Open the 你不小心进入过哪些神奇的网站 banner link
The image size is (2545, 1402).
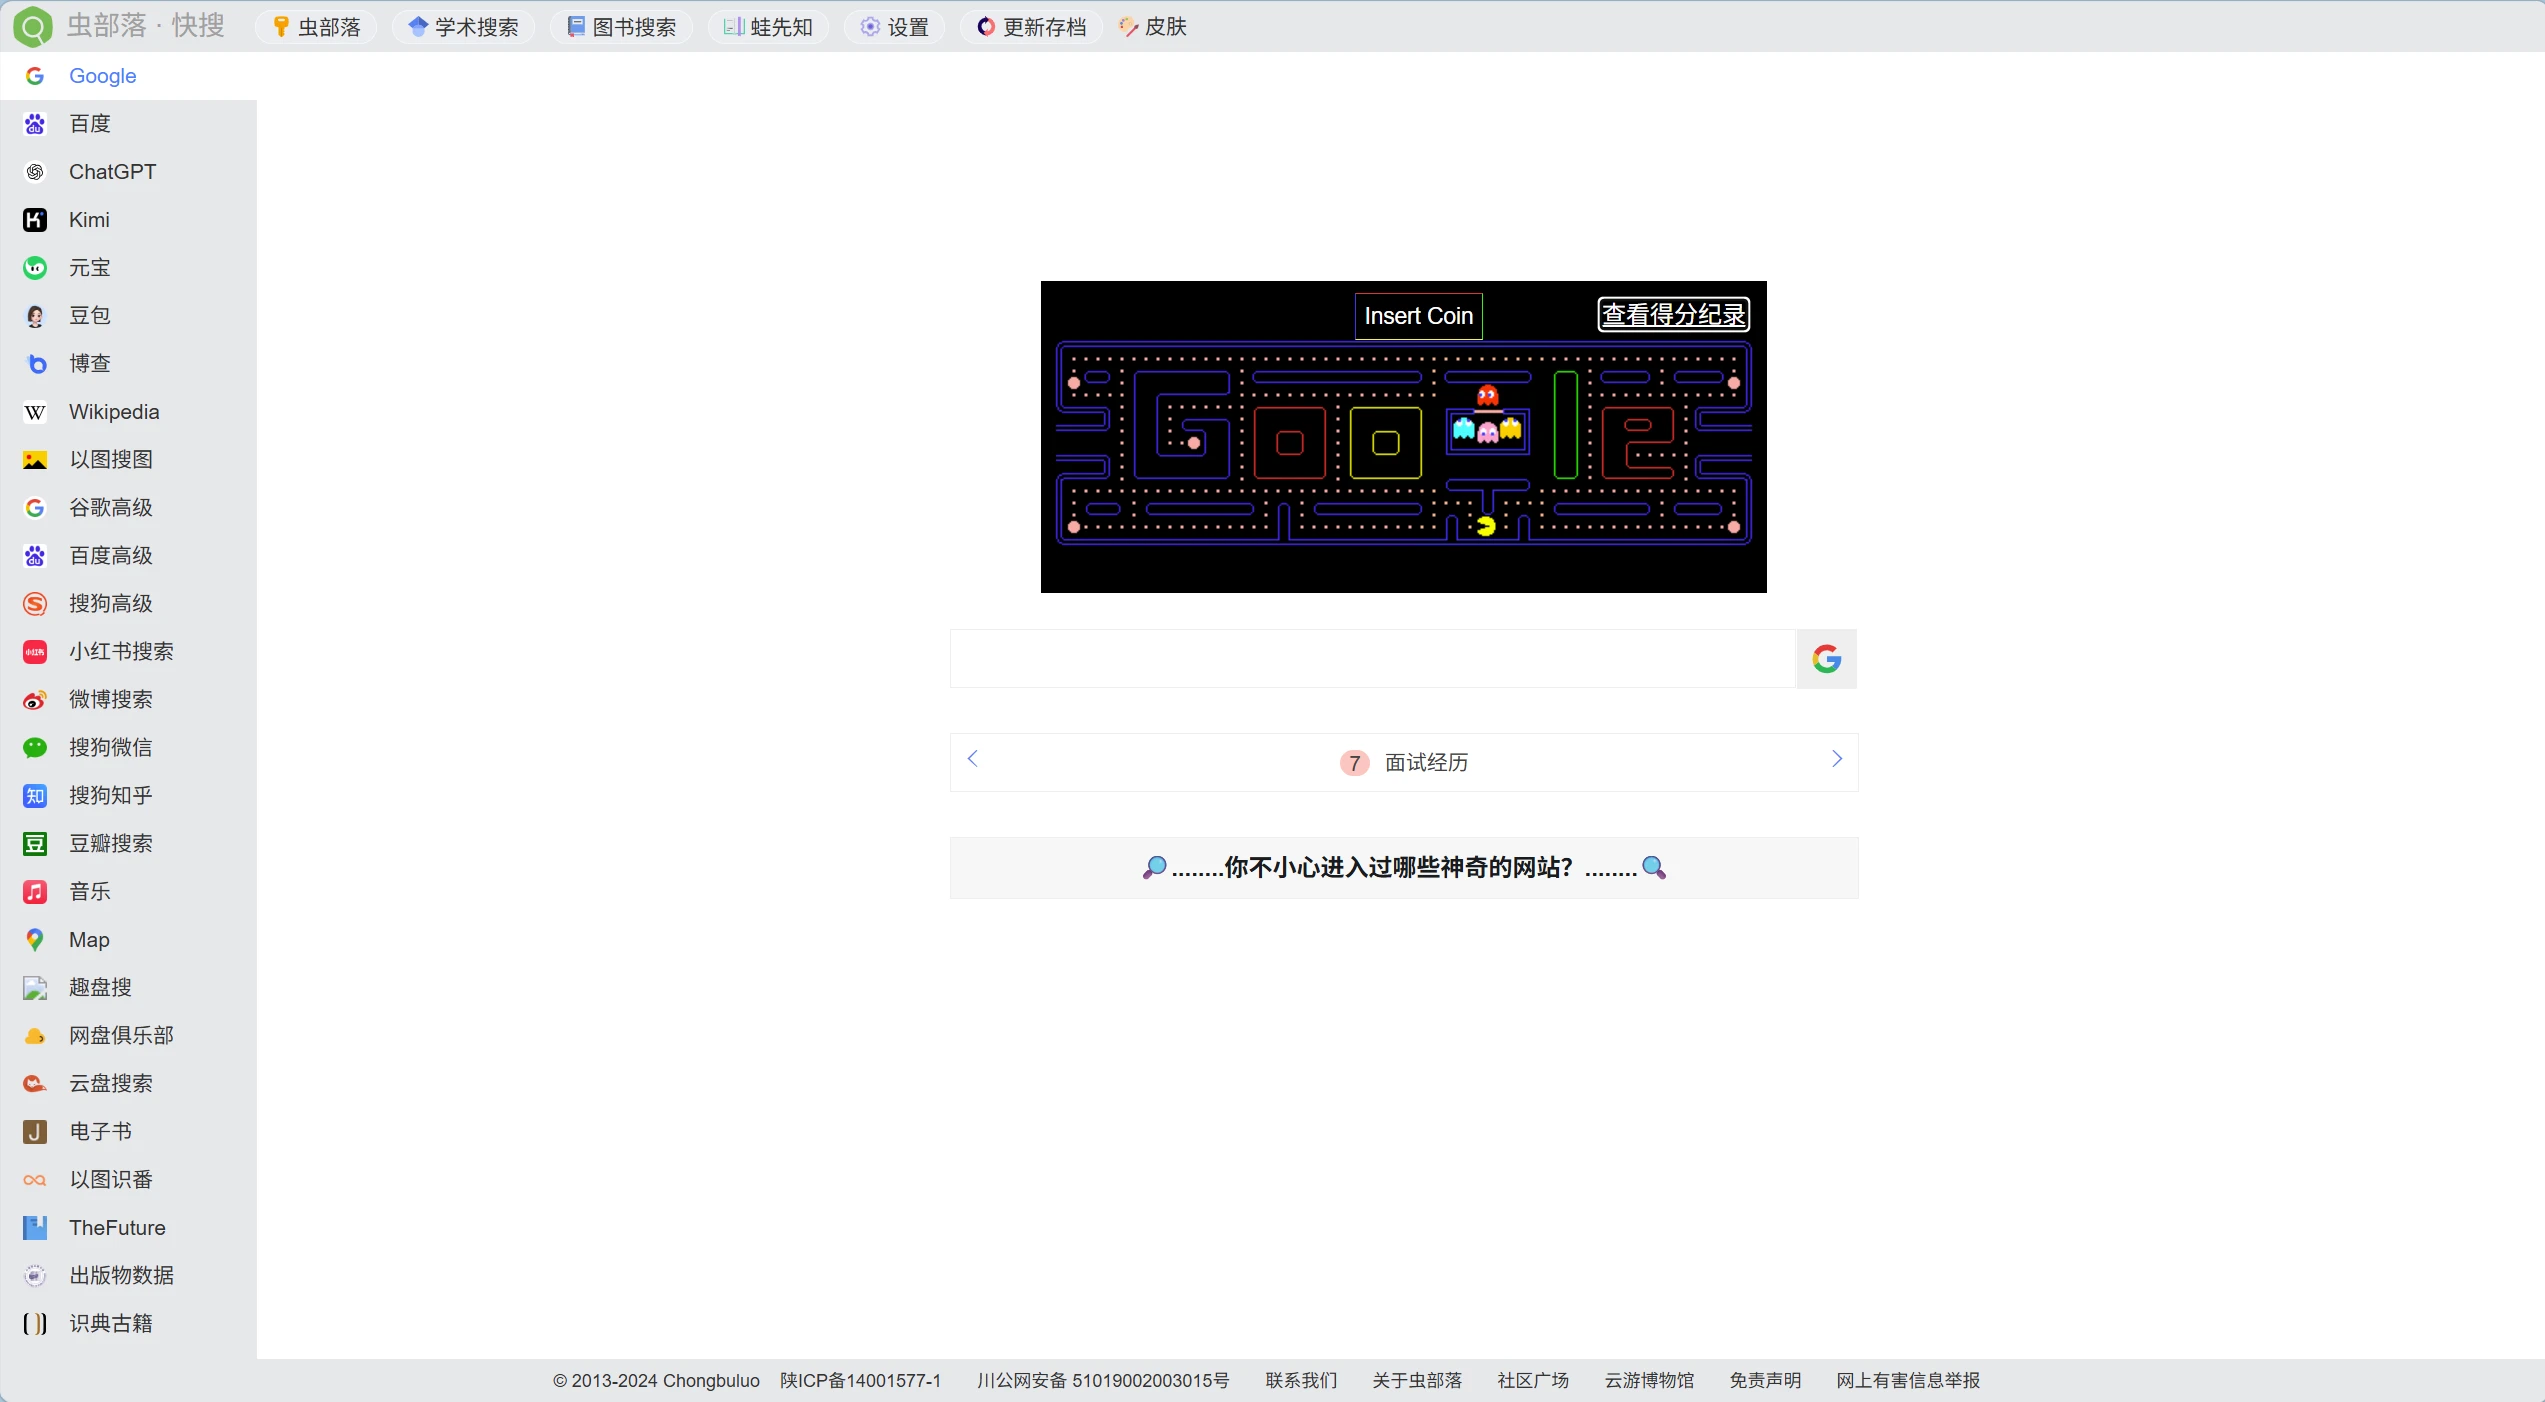coord(1404,868)
